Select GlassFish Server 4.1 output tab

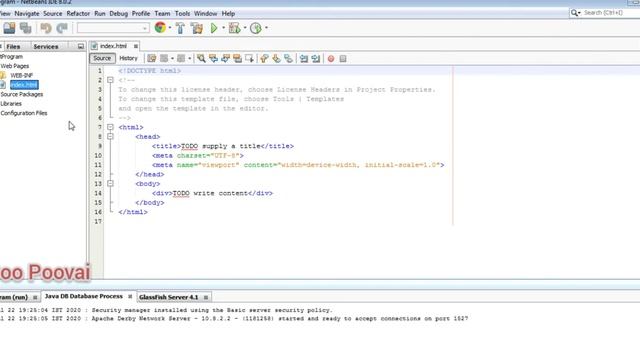point(169,297)
